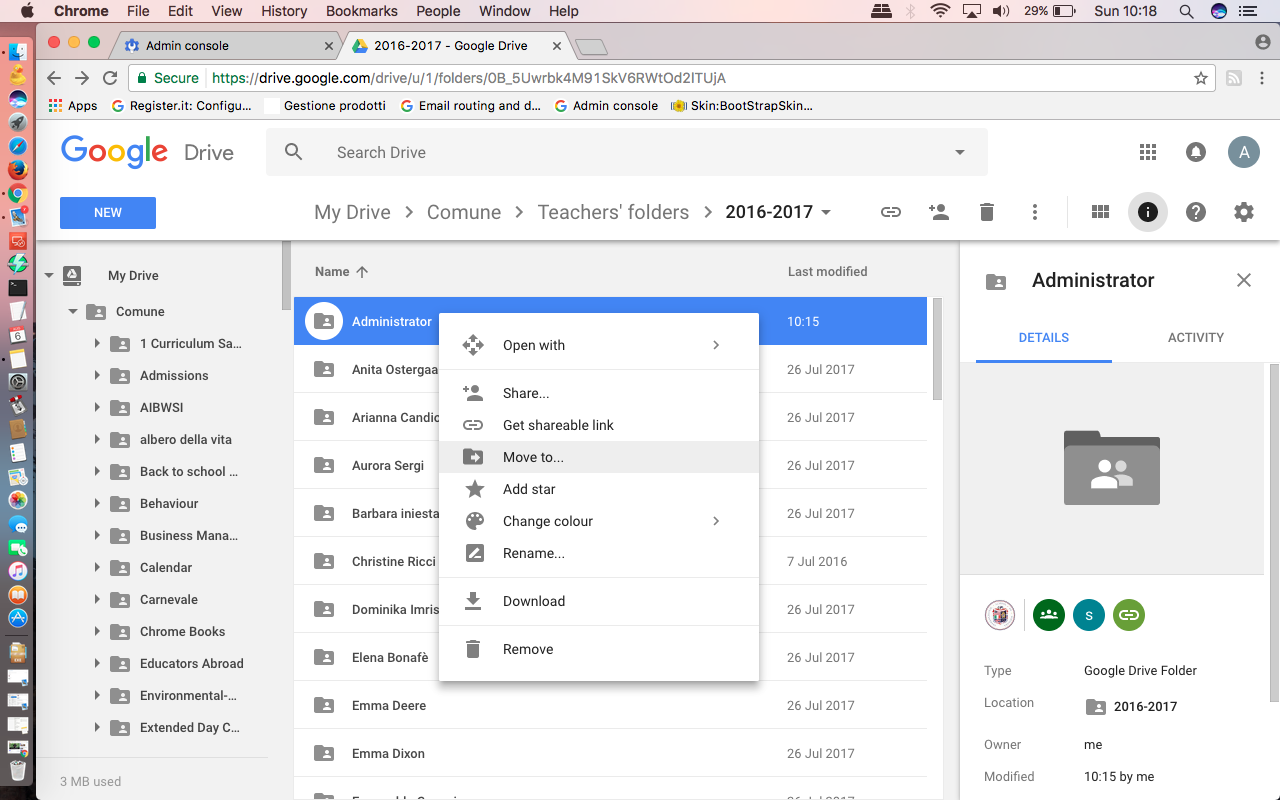
Task: Sort by Name column header
Action: click(x=341, y=271)
